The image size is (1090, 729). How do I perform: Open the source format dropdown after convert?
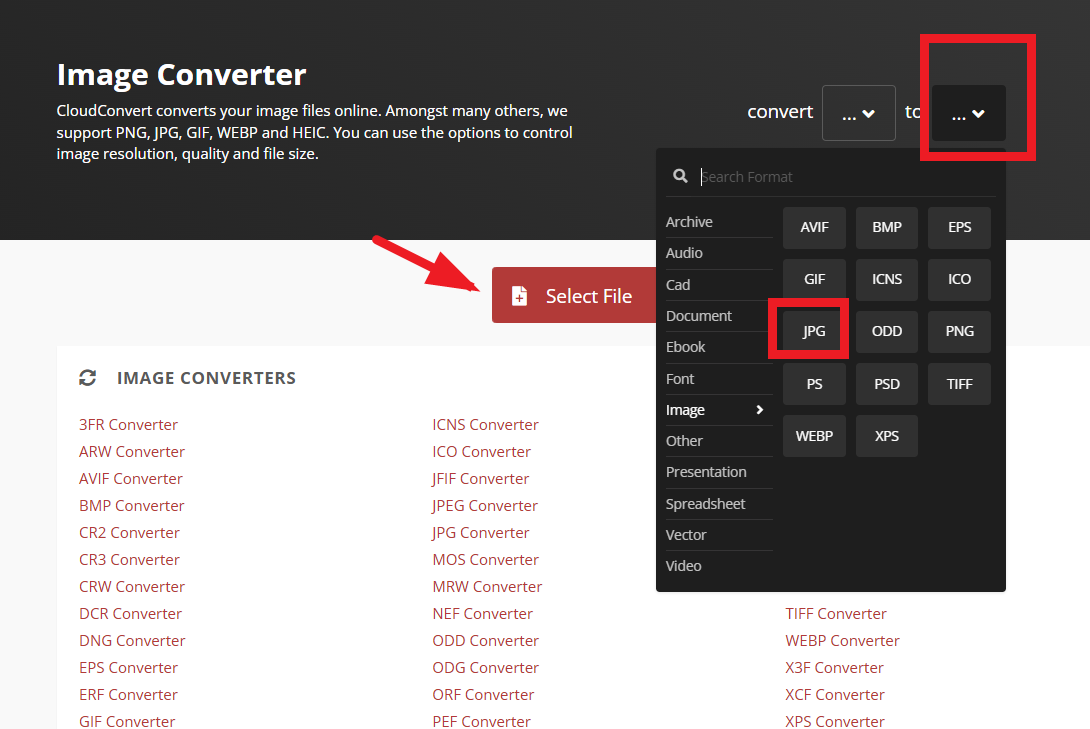point(859,113)
